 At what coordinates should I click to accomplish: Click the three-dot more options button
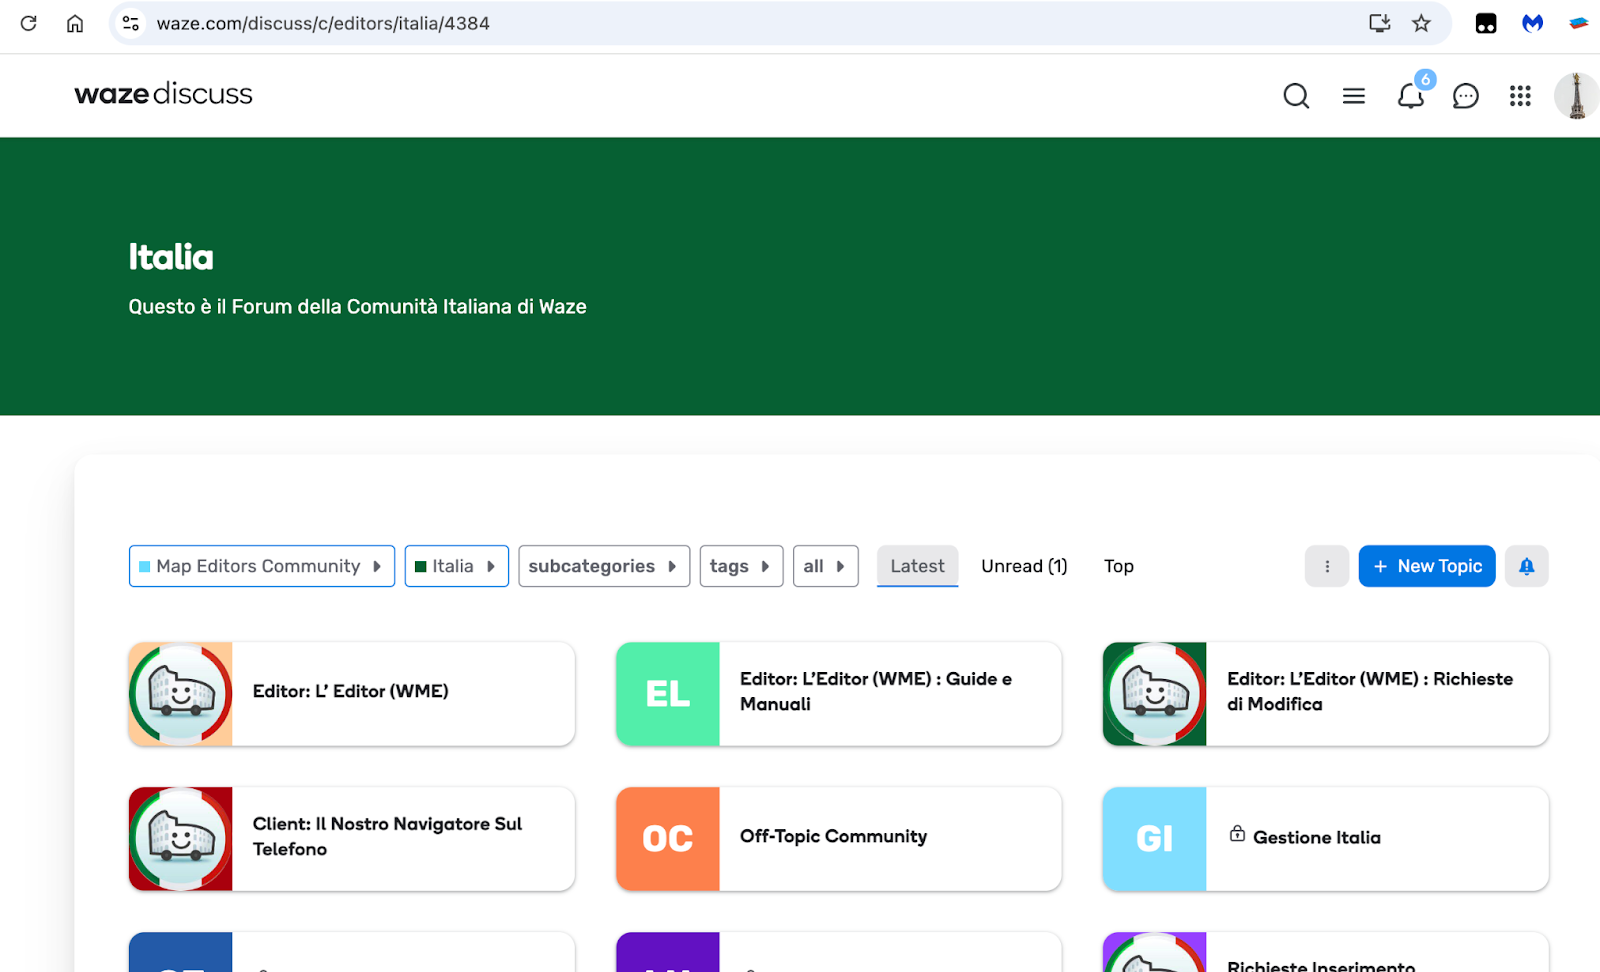1327,566
